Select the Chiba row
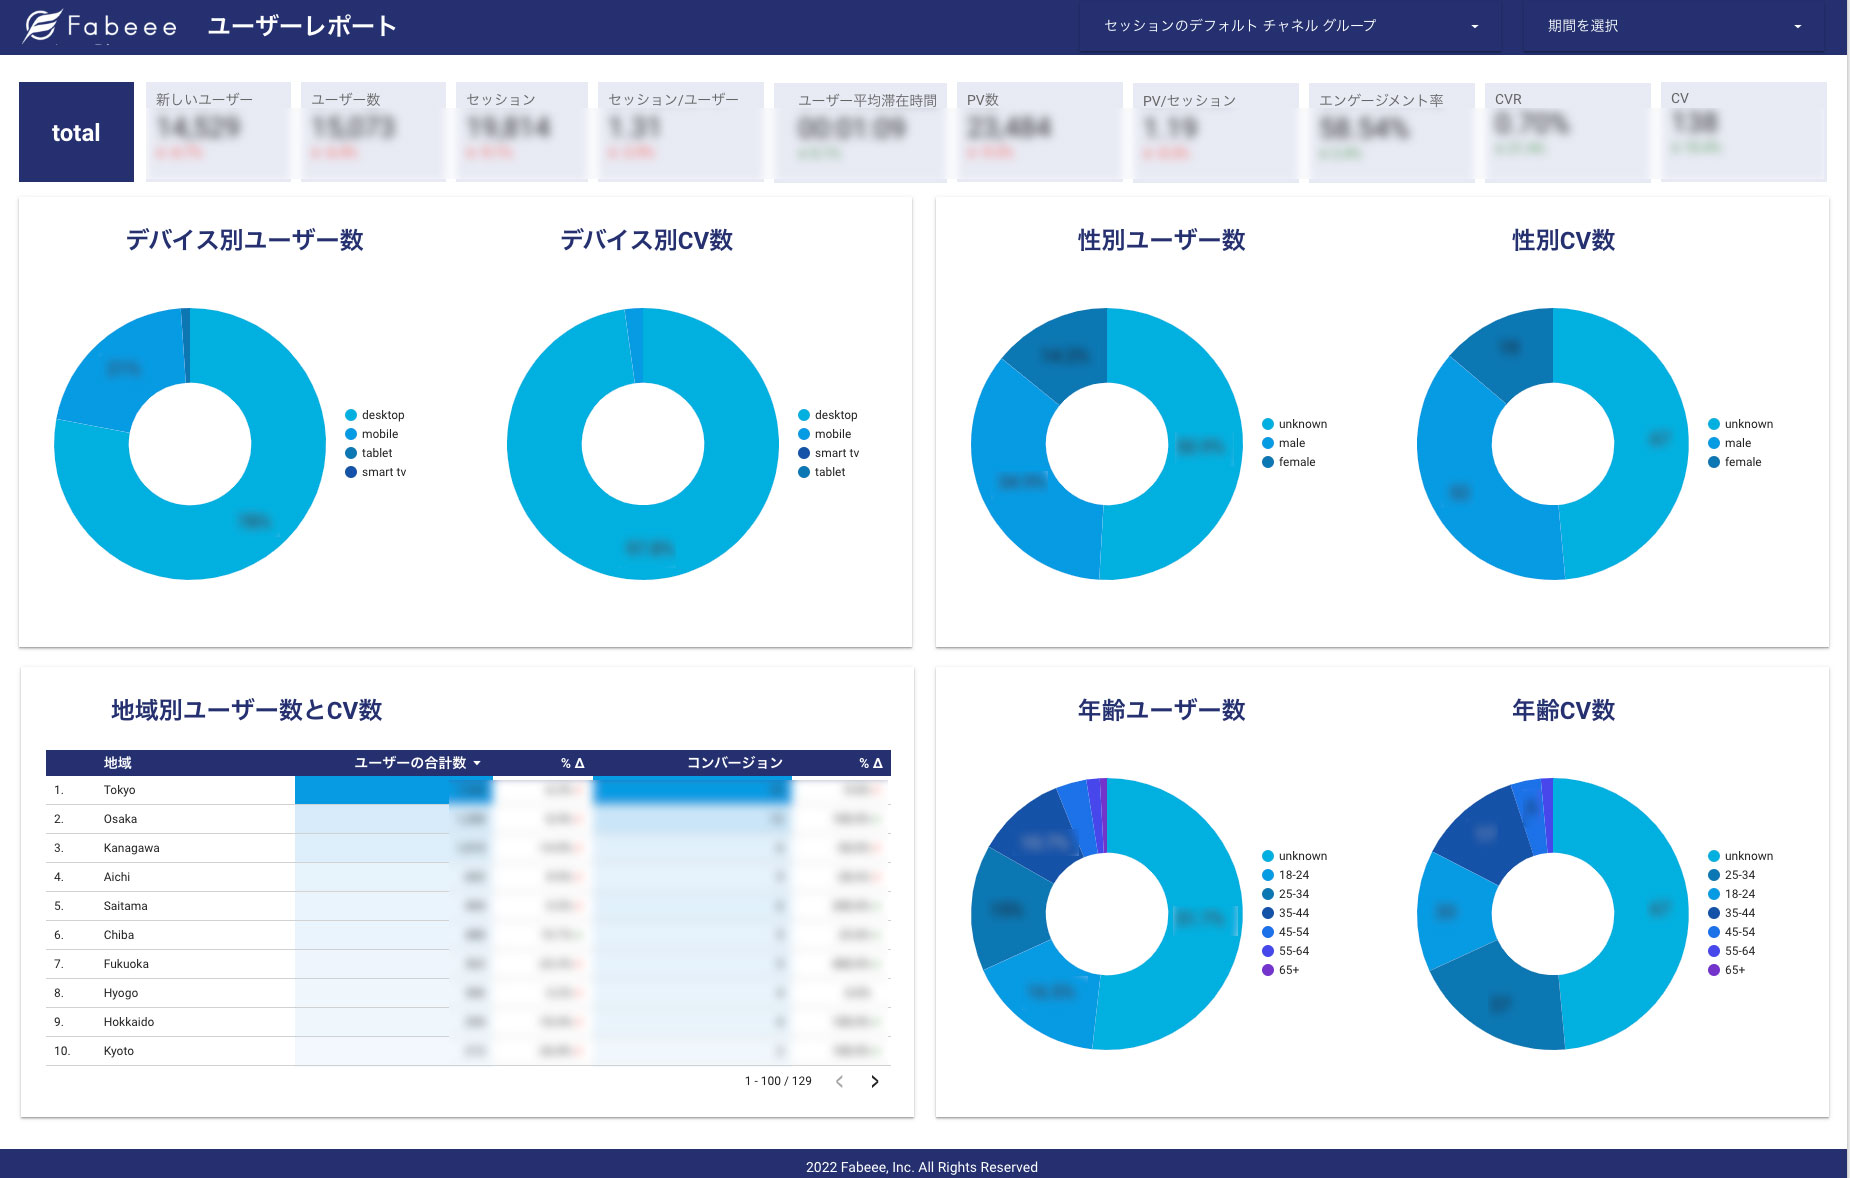 (468, 935)
